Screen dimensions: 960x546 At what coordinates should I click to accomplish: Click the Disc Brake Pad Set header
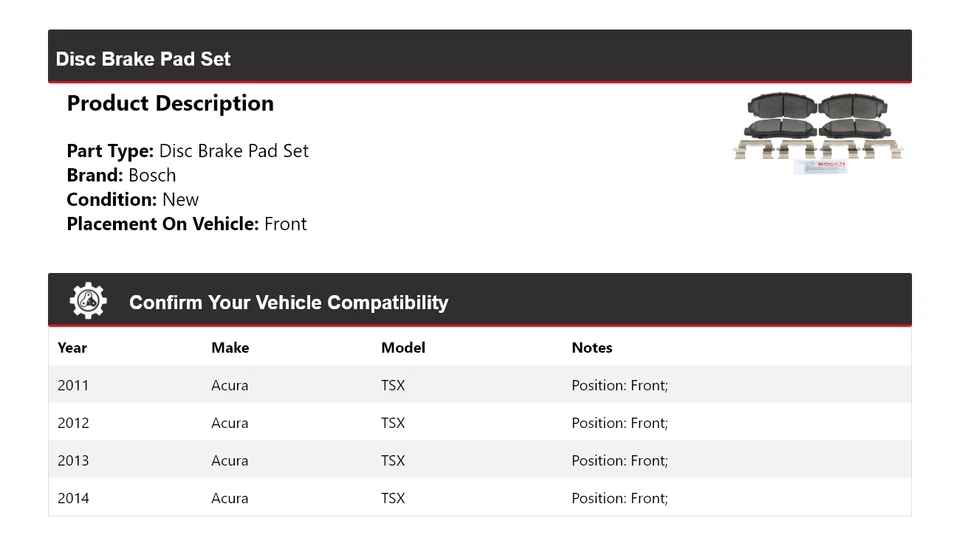143,59
